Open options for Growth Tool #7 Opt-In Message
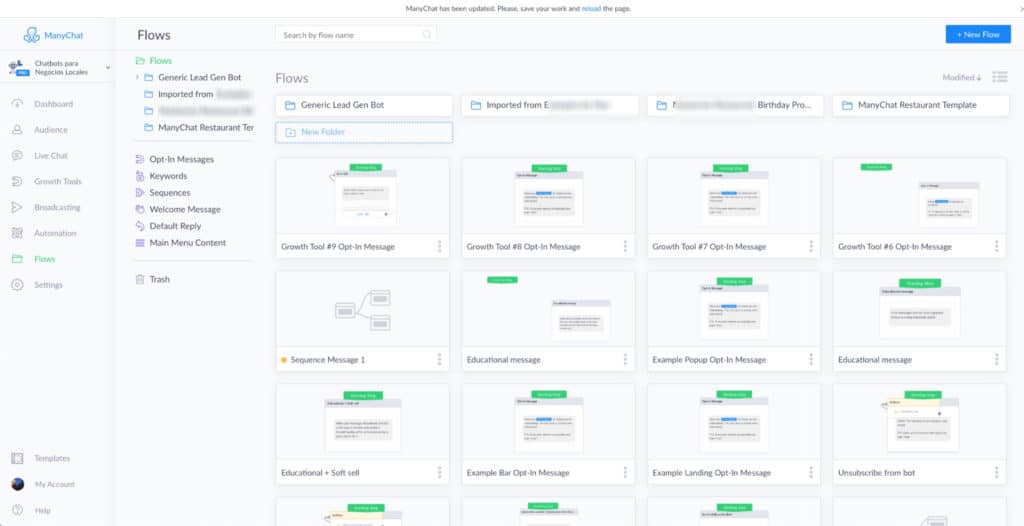1024x526 pixels. [x=811, y=246]
